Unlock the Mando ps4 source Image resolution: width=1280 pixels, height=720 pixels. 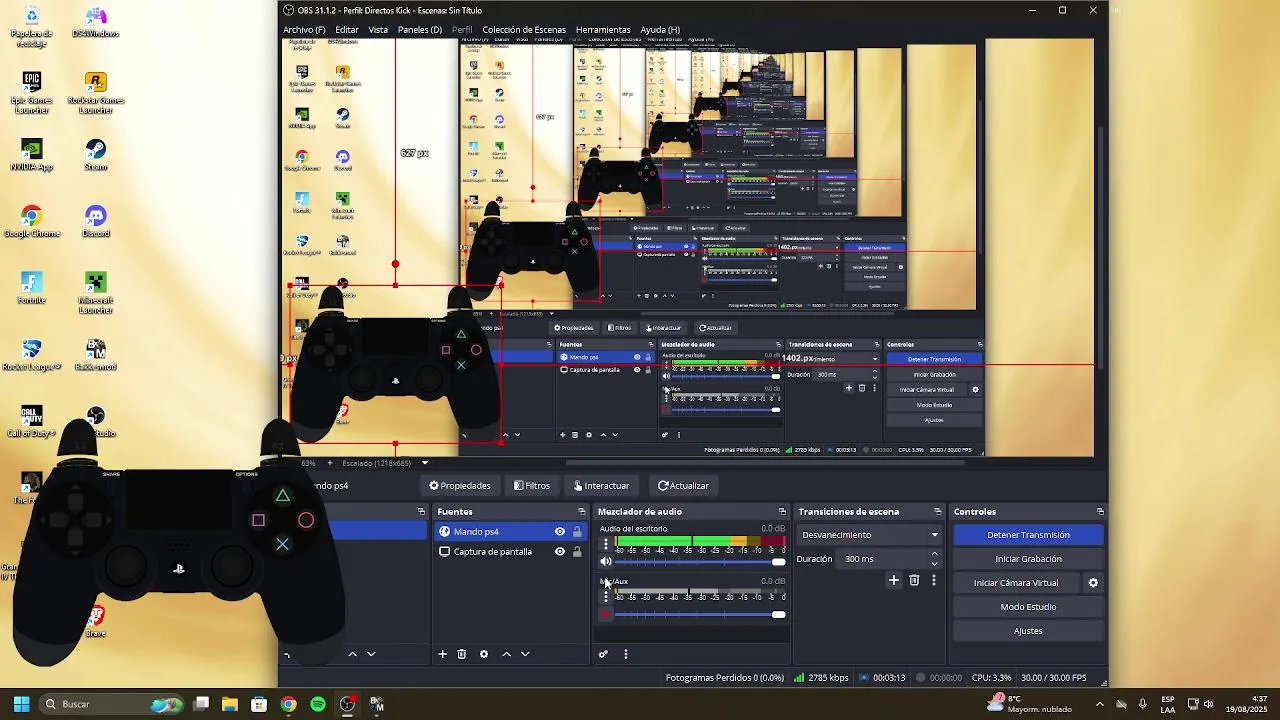[577, 532]
